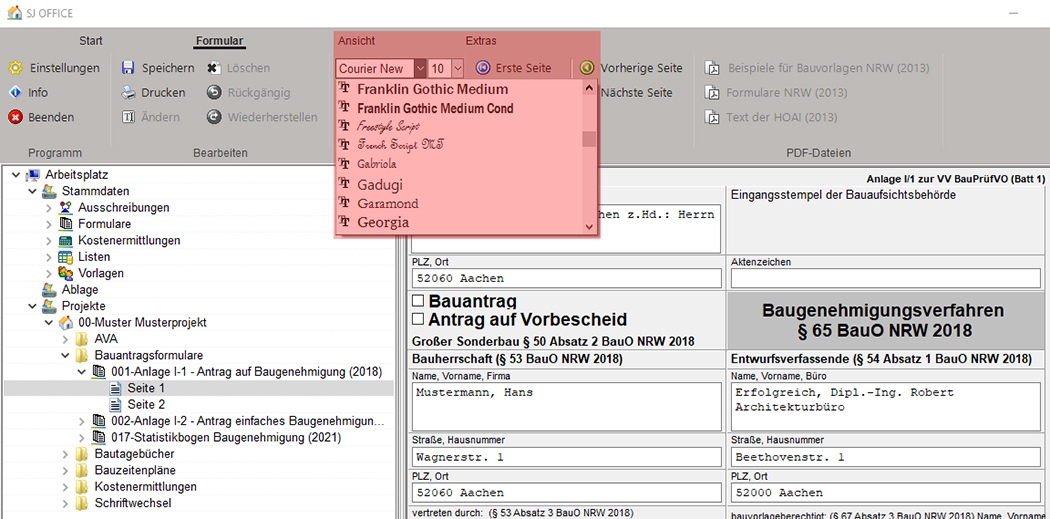The width and height of the screenshot is (1050, 519).
Task: Click the Wagnerstr. 1 street field
Action: pos(567,457)
